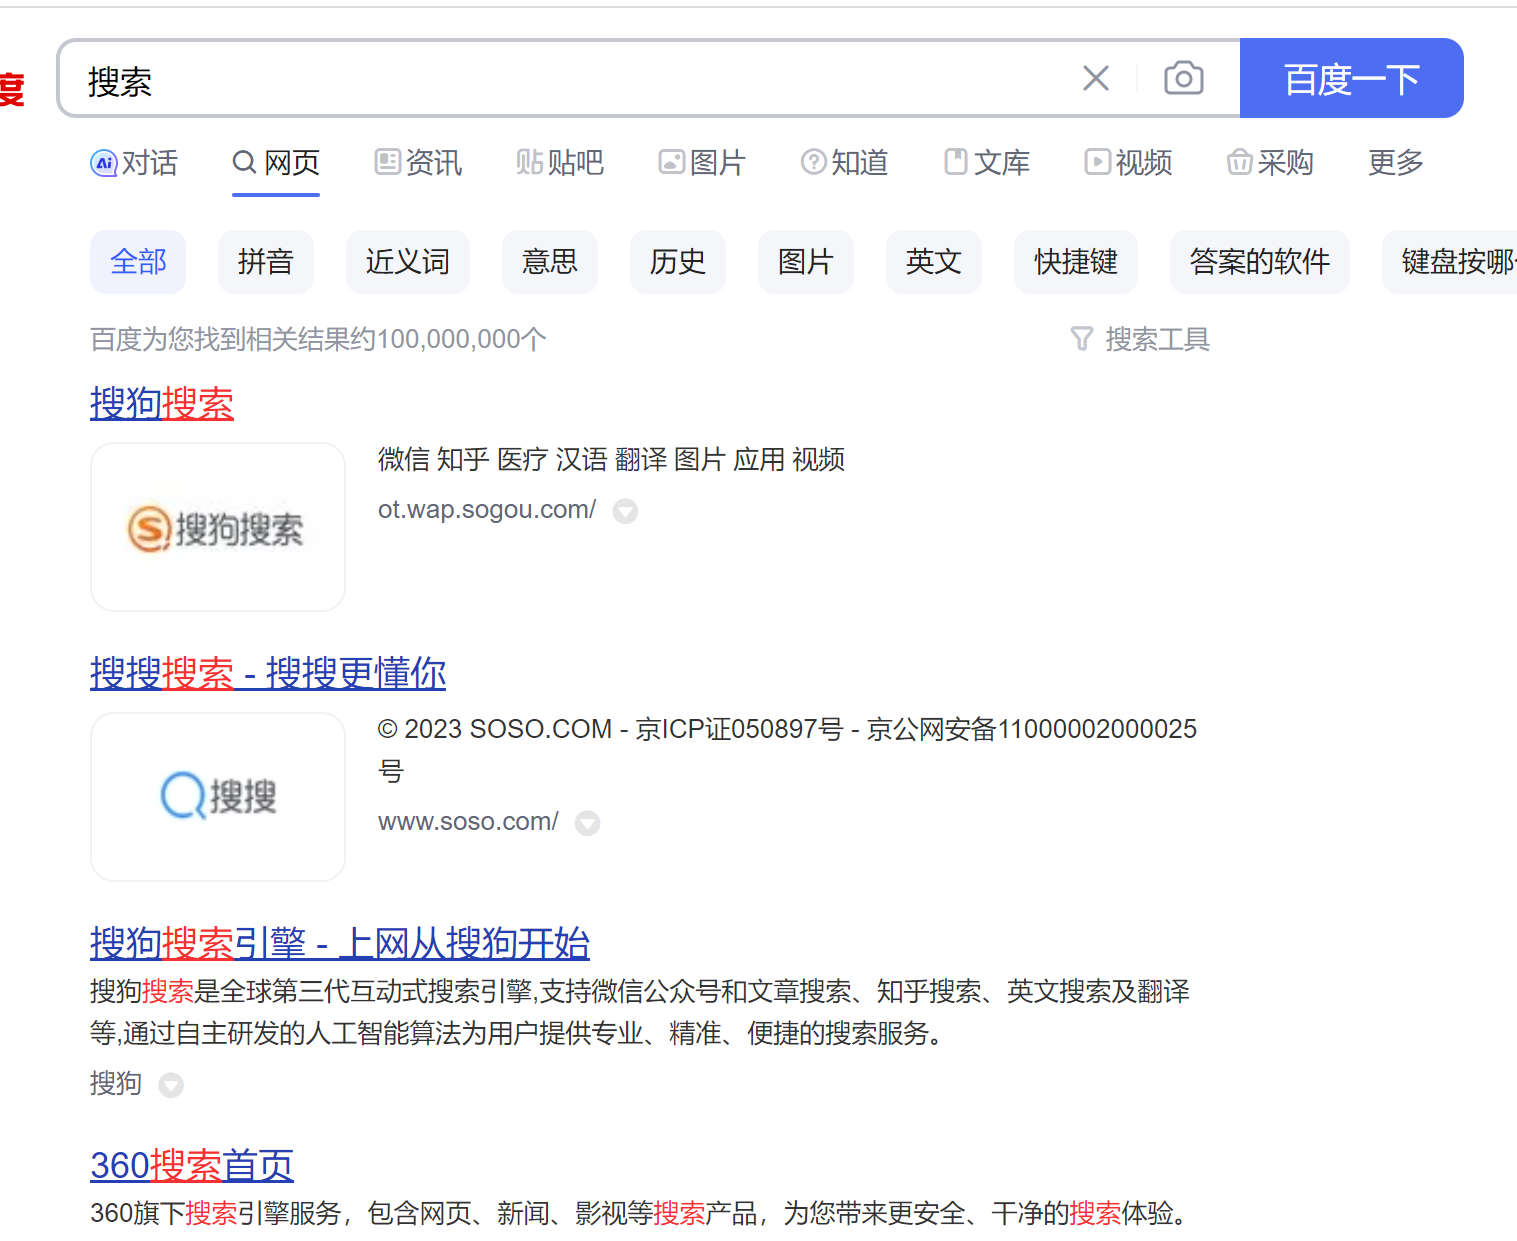Click the funnel icon beside 搜索工具
Viewport: 1517px width, 1241px height.
pos(1082,340)
